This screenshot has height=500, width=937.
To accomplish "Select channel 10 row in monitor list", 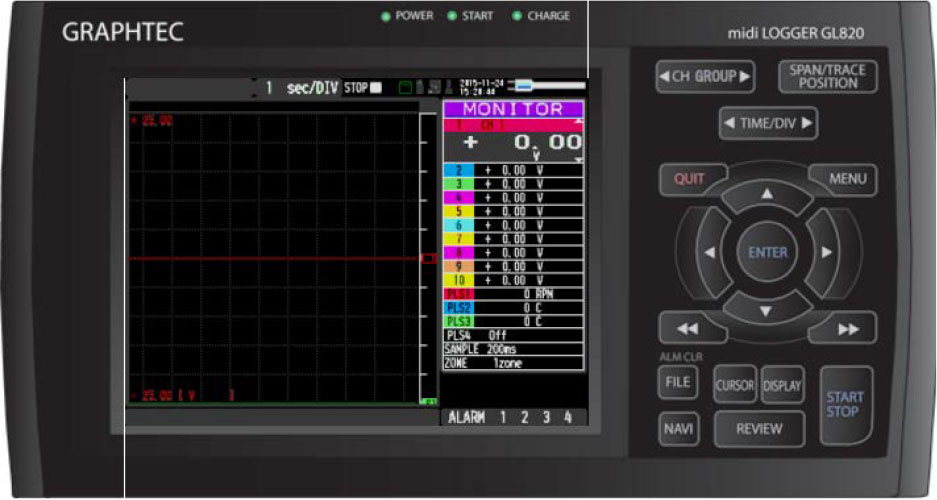I will point(513,280).
